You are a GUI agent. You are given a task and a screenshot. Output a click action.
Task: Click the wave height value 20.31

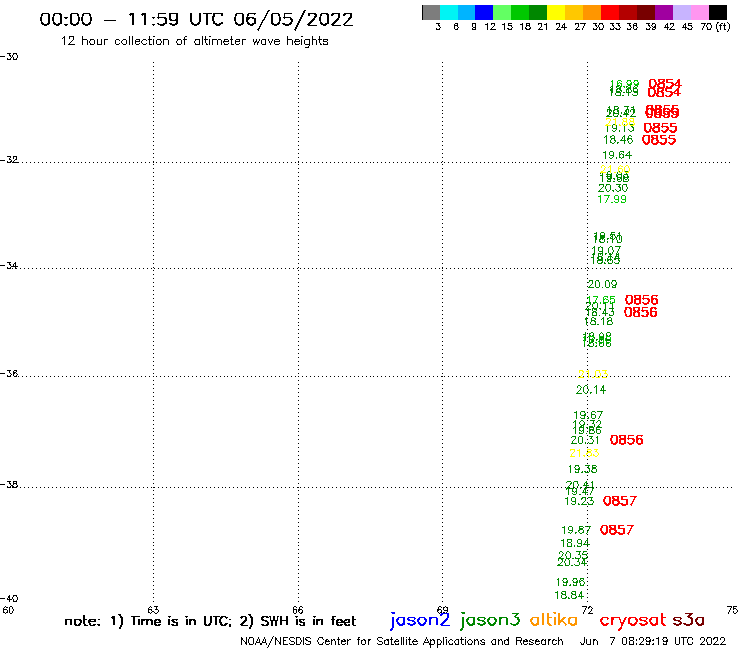585,440
